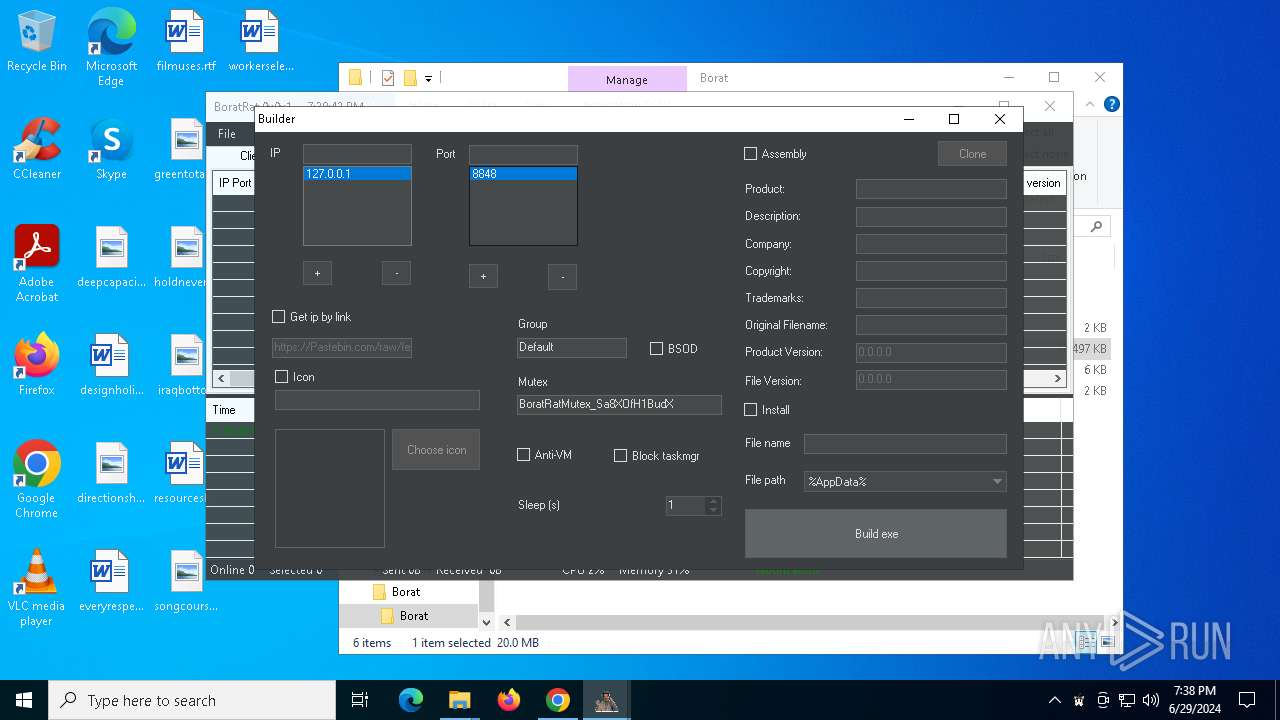The width and height of the screenshot is (1280, 720).
Task: Open VLC media player desktop shortcut
Action: 37,588
